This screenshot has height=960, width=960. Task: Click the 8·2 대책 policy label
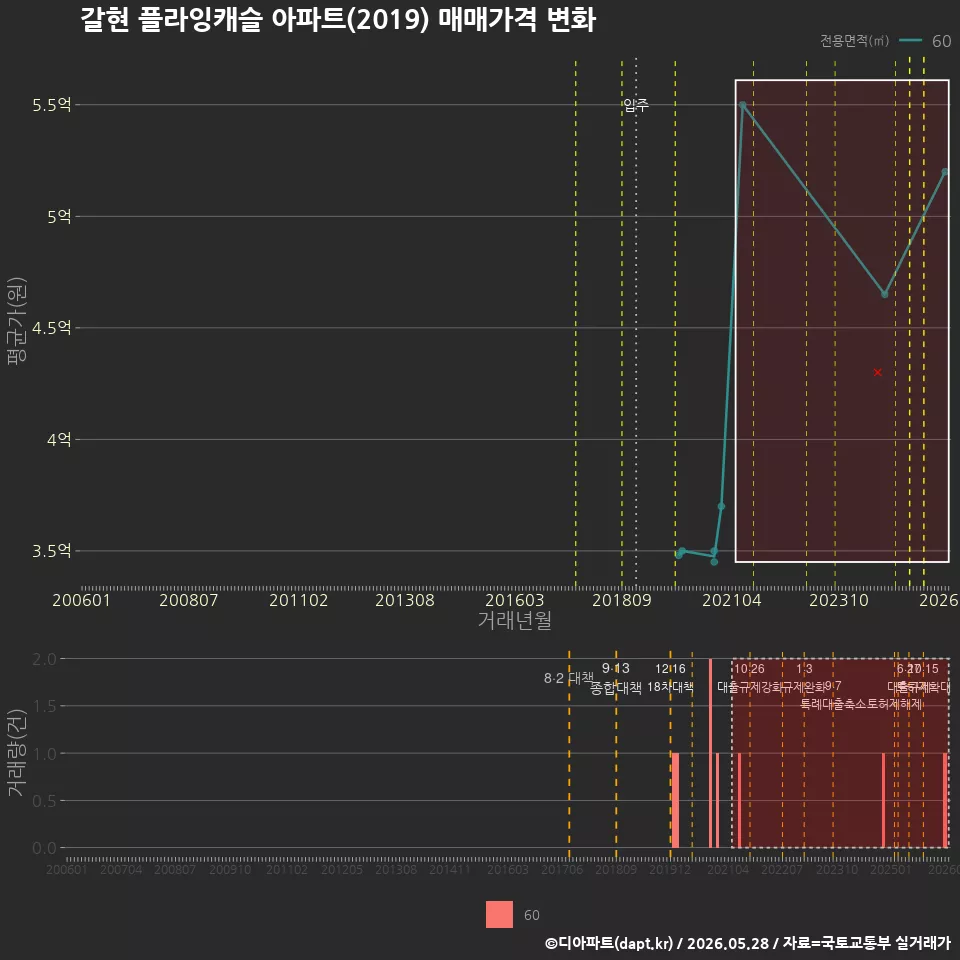point(569,678)
